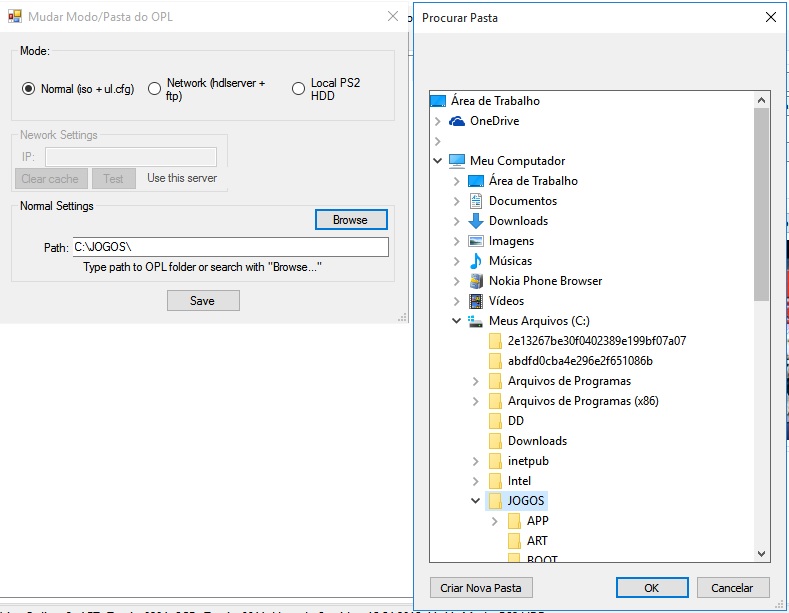Click the Vídeos film icon

476,301
